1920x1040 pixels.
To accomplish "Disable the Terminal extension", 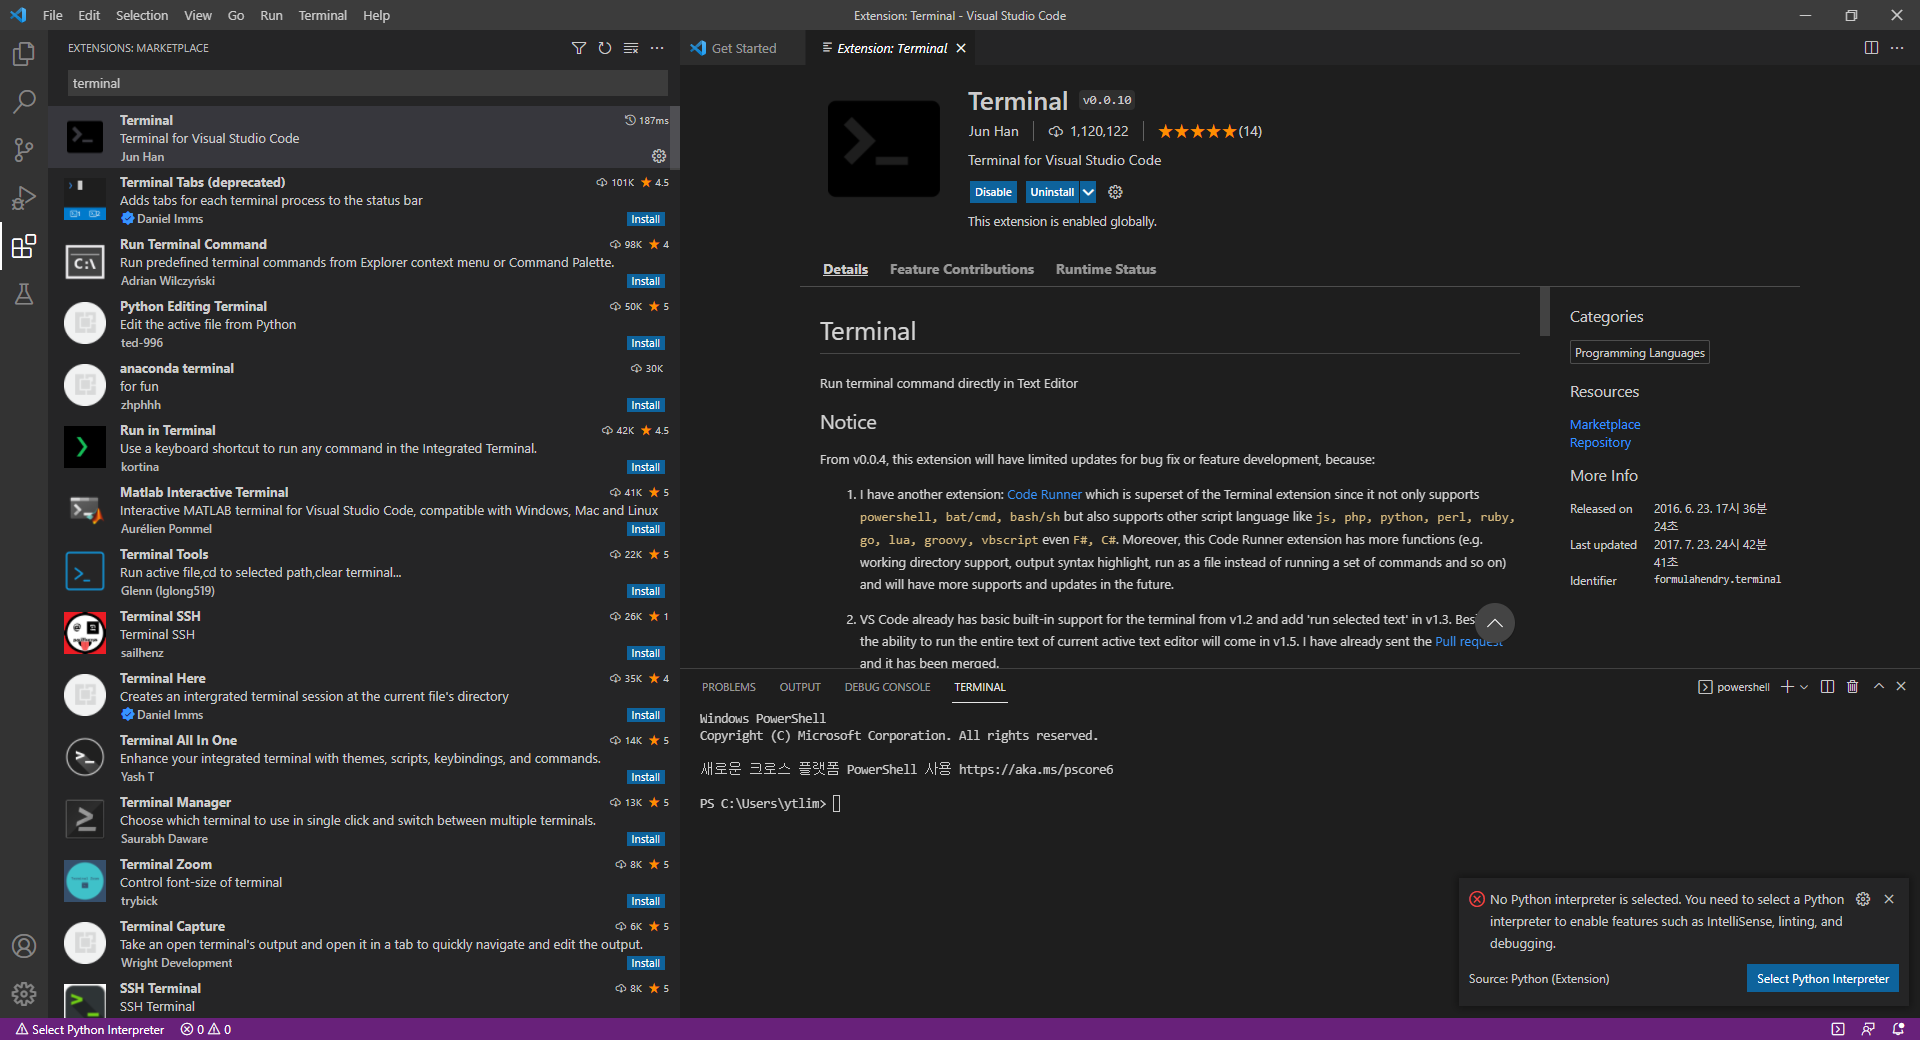I will (993, 192).
